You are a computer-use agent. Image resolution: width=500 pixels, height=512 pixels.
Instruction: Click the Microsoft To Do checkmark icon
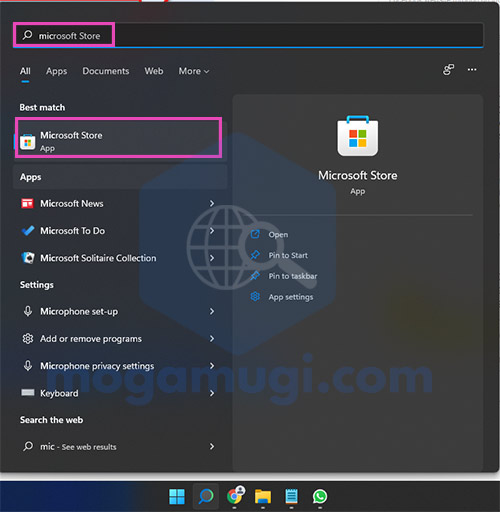click(28, 230)
